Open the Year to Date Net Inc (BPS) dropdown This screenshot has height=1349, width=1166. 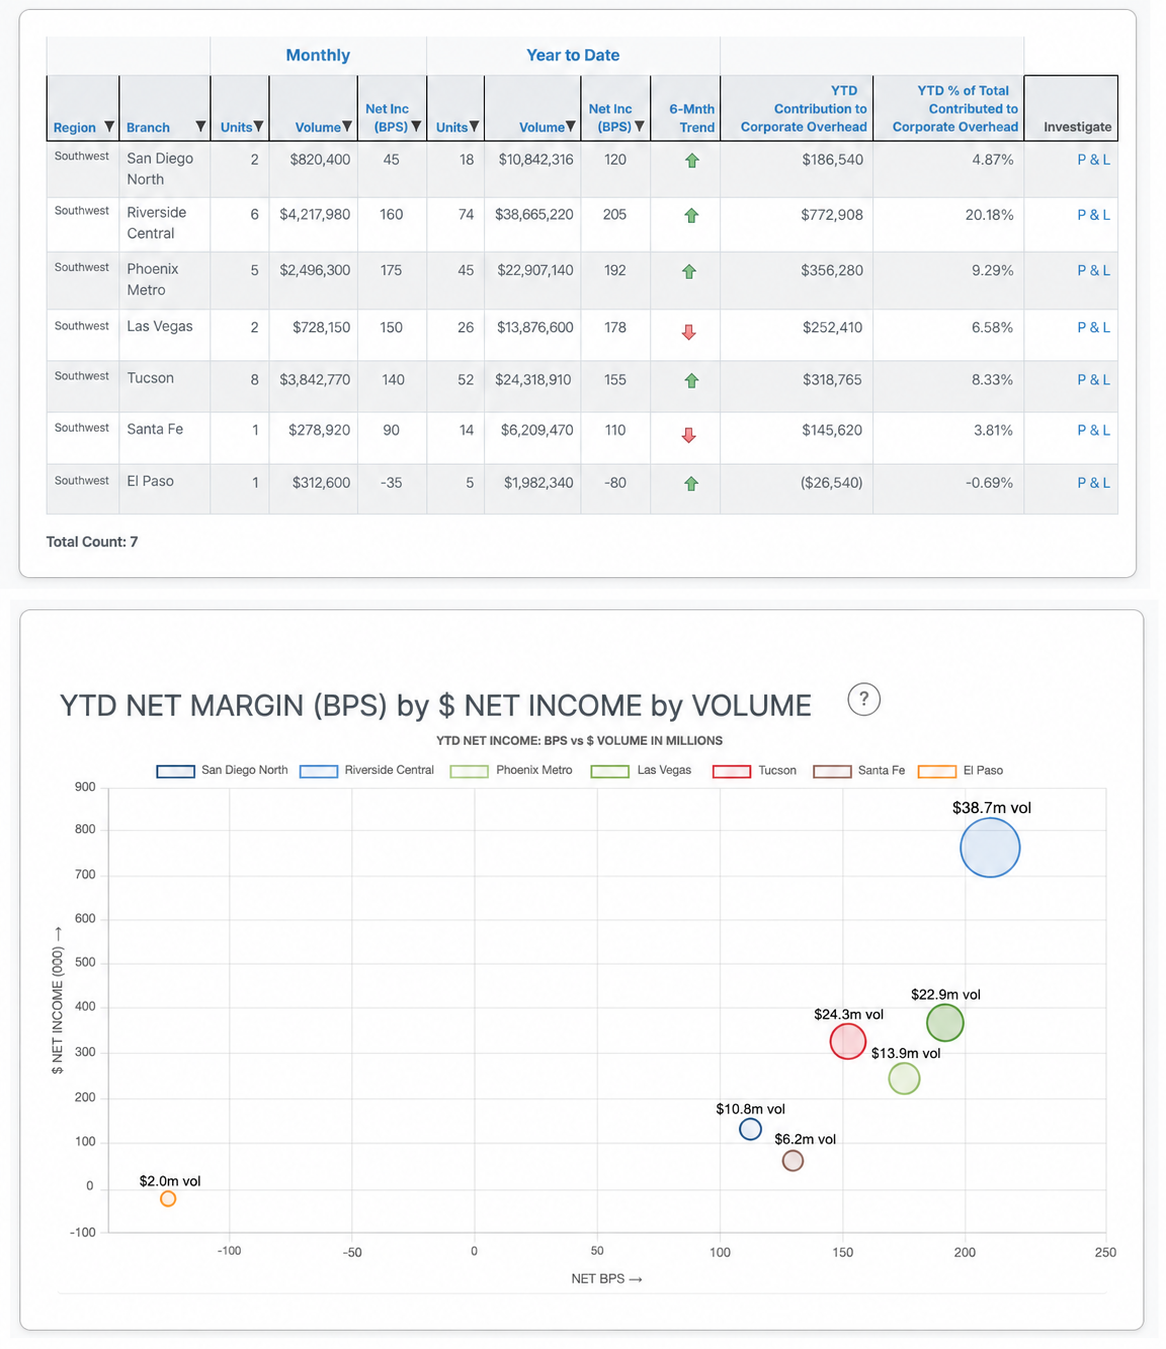640,127
